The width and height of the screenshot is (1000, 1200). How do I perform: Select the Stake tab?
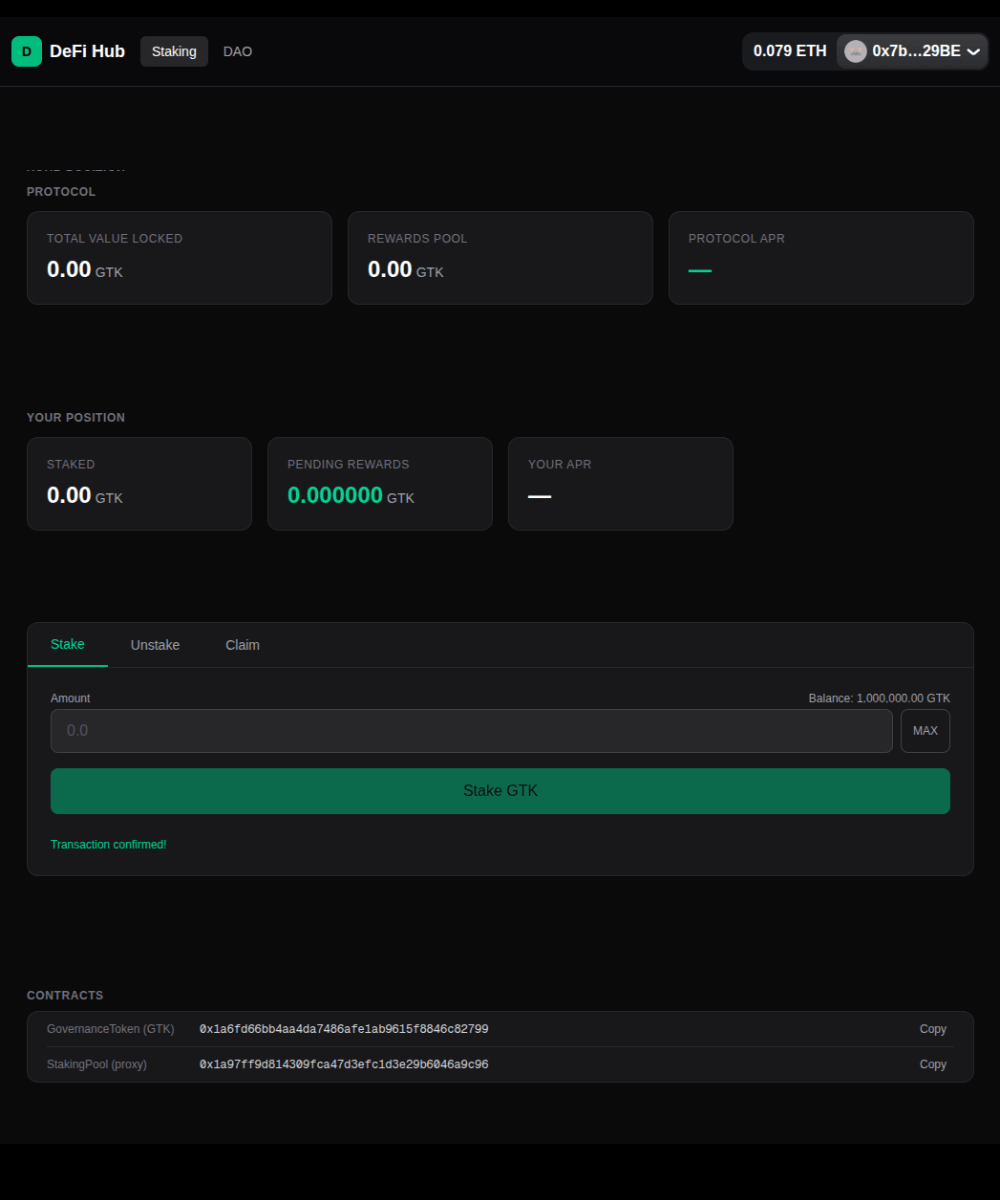[68, 644]
